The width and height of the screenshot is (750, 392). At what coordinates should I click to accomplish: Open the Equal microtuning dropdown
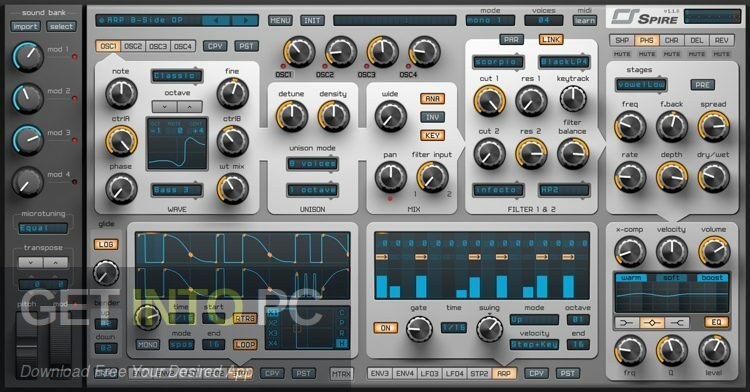pos(43,229)
